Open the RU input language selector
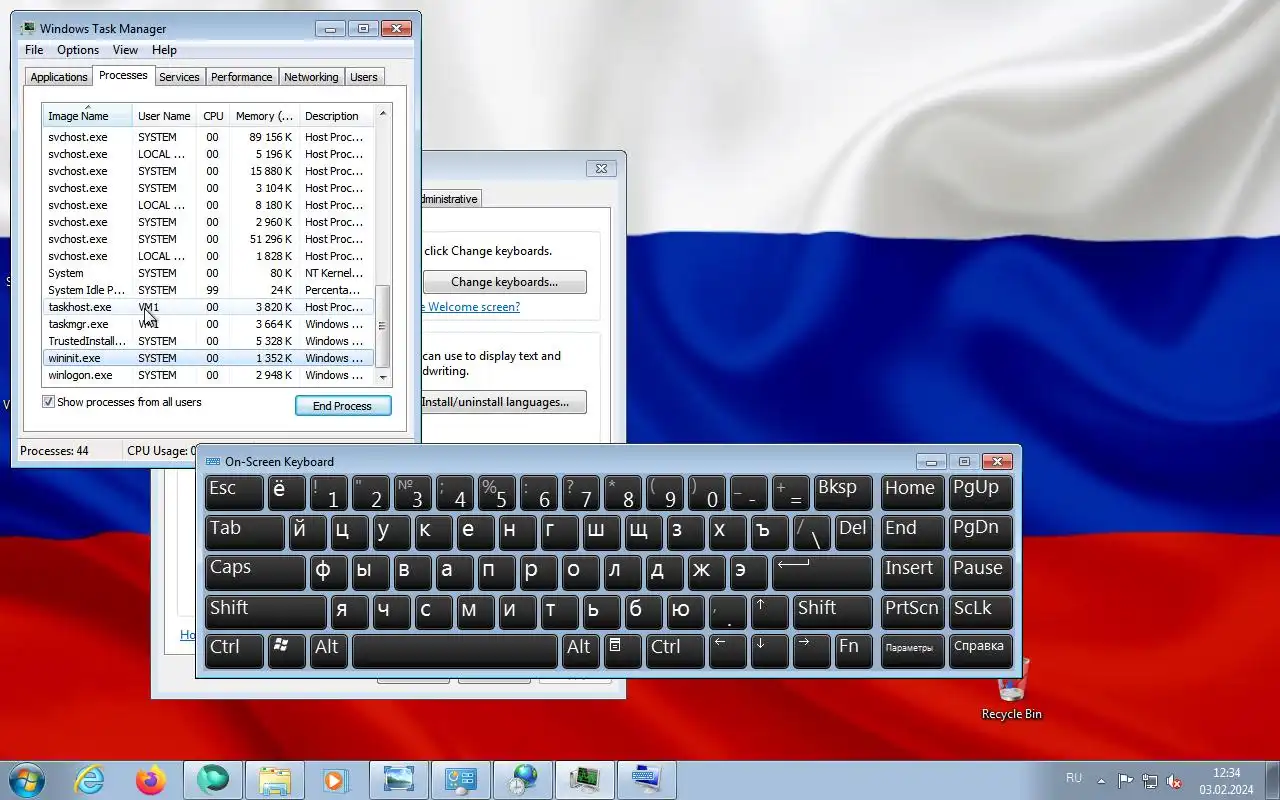 pos(1074,778)
